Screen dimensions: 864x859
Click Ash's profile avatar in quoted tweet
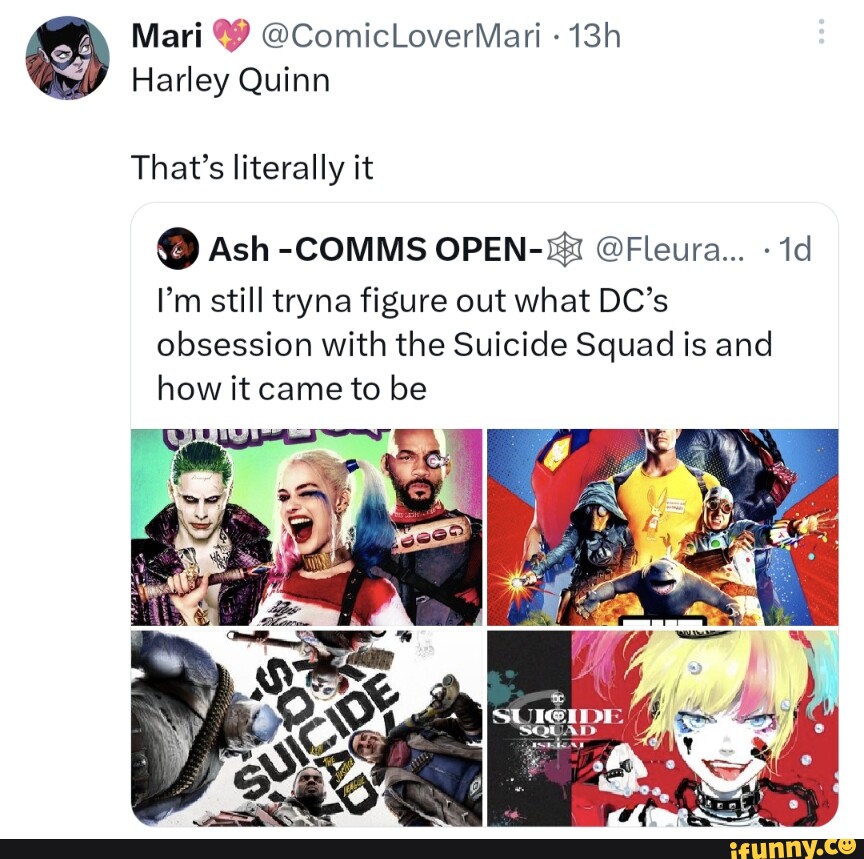tap(177, 249)
